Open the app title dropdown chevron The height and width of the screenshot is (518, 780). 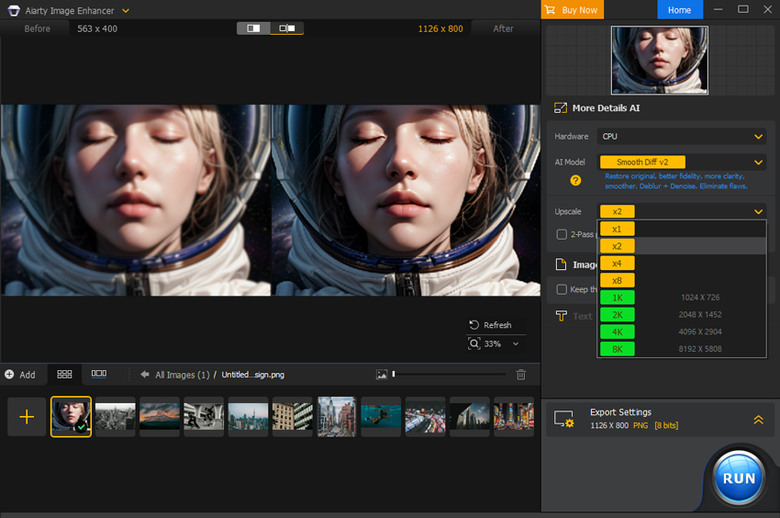click(x=126, y=10)
